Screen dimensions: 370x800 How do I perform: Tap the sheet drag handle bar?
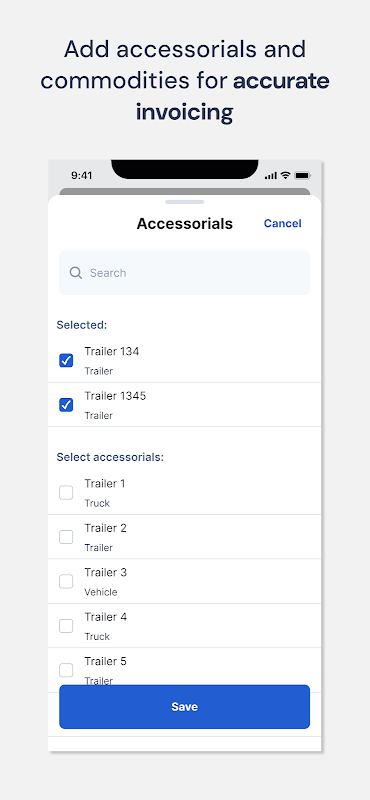[x=184, y=202]
